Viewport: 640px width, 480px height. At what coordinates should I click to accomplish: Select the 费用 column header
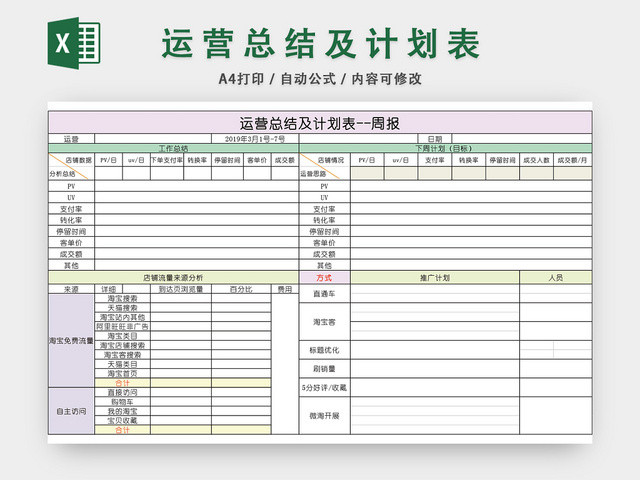(285, 289)
